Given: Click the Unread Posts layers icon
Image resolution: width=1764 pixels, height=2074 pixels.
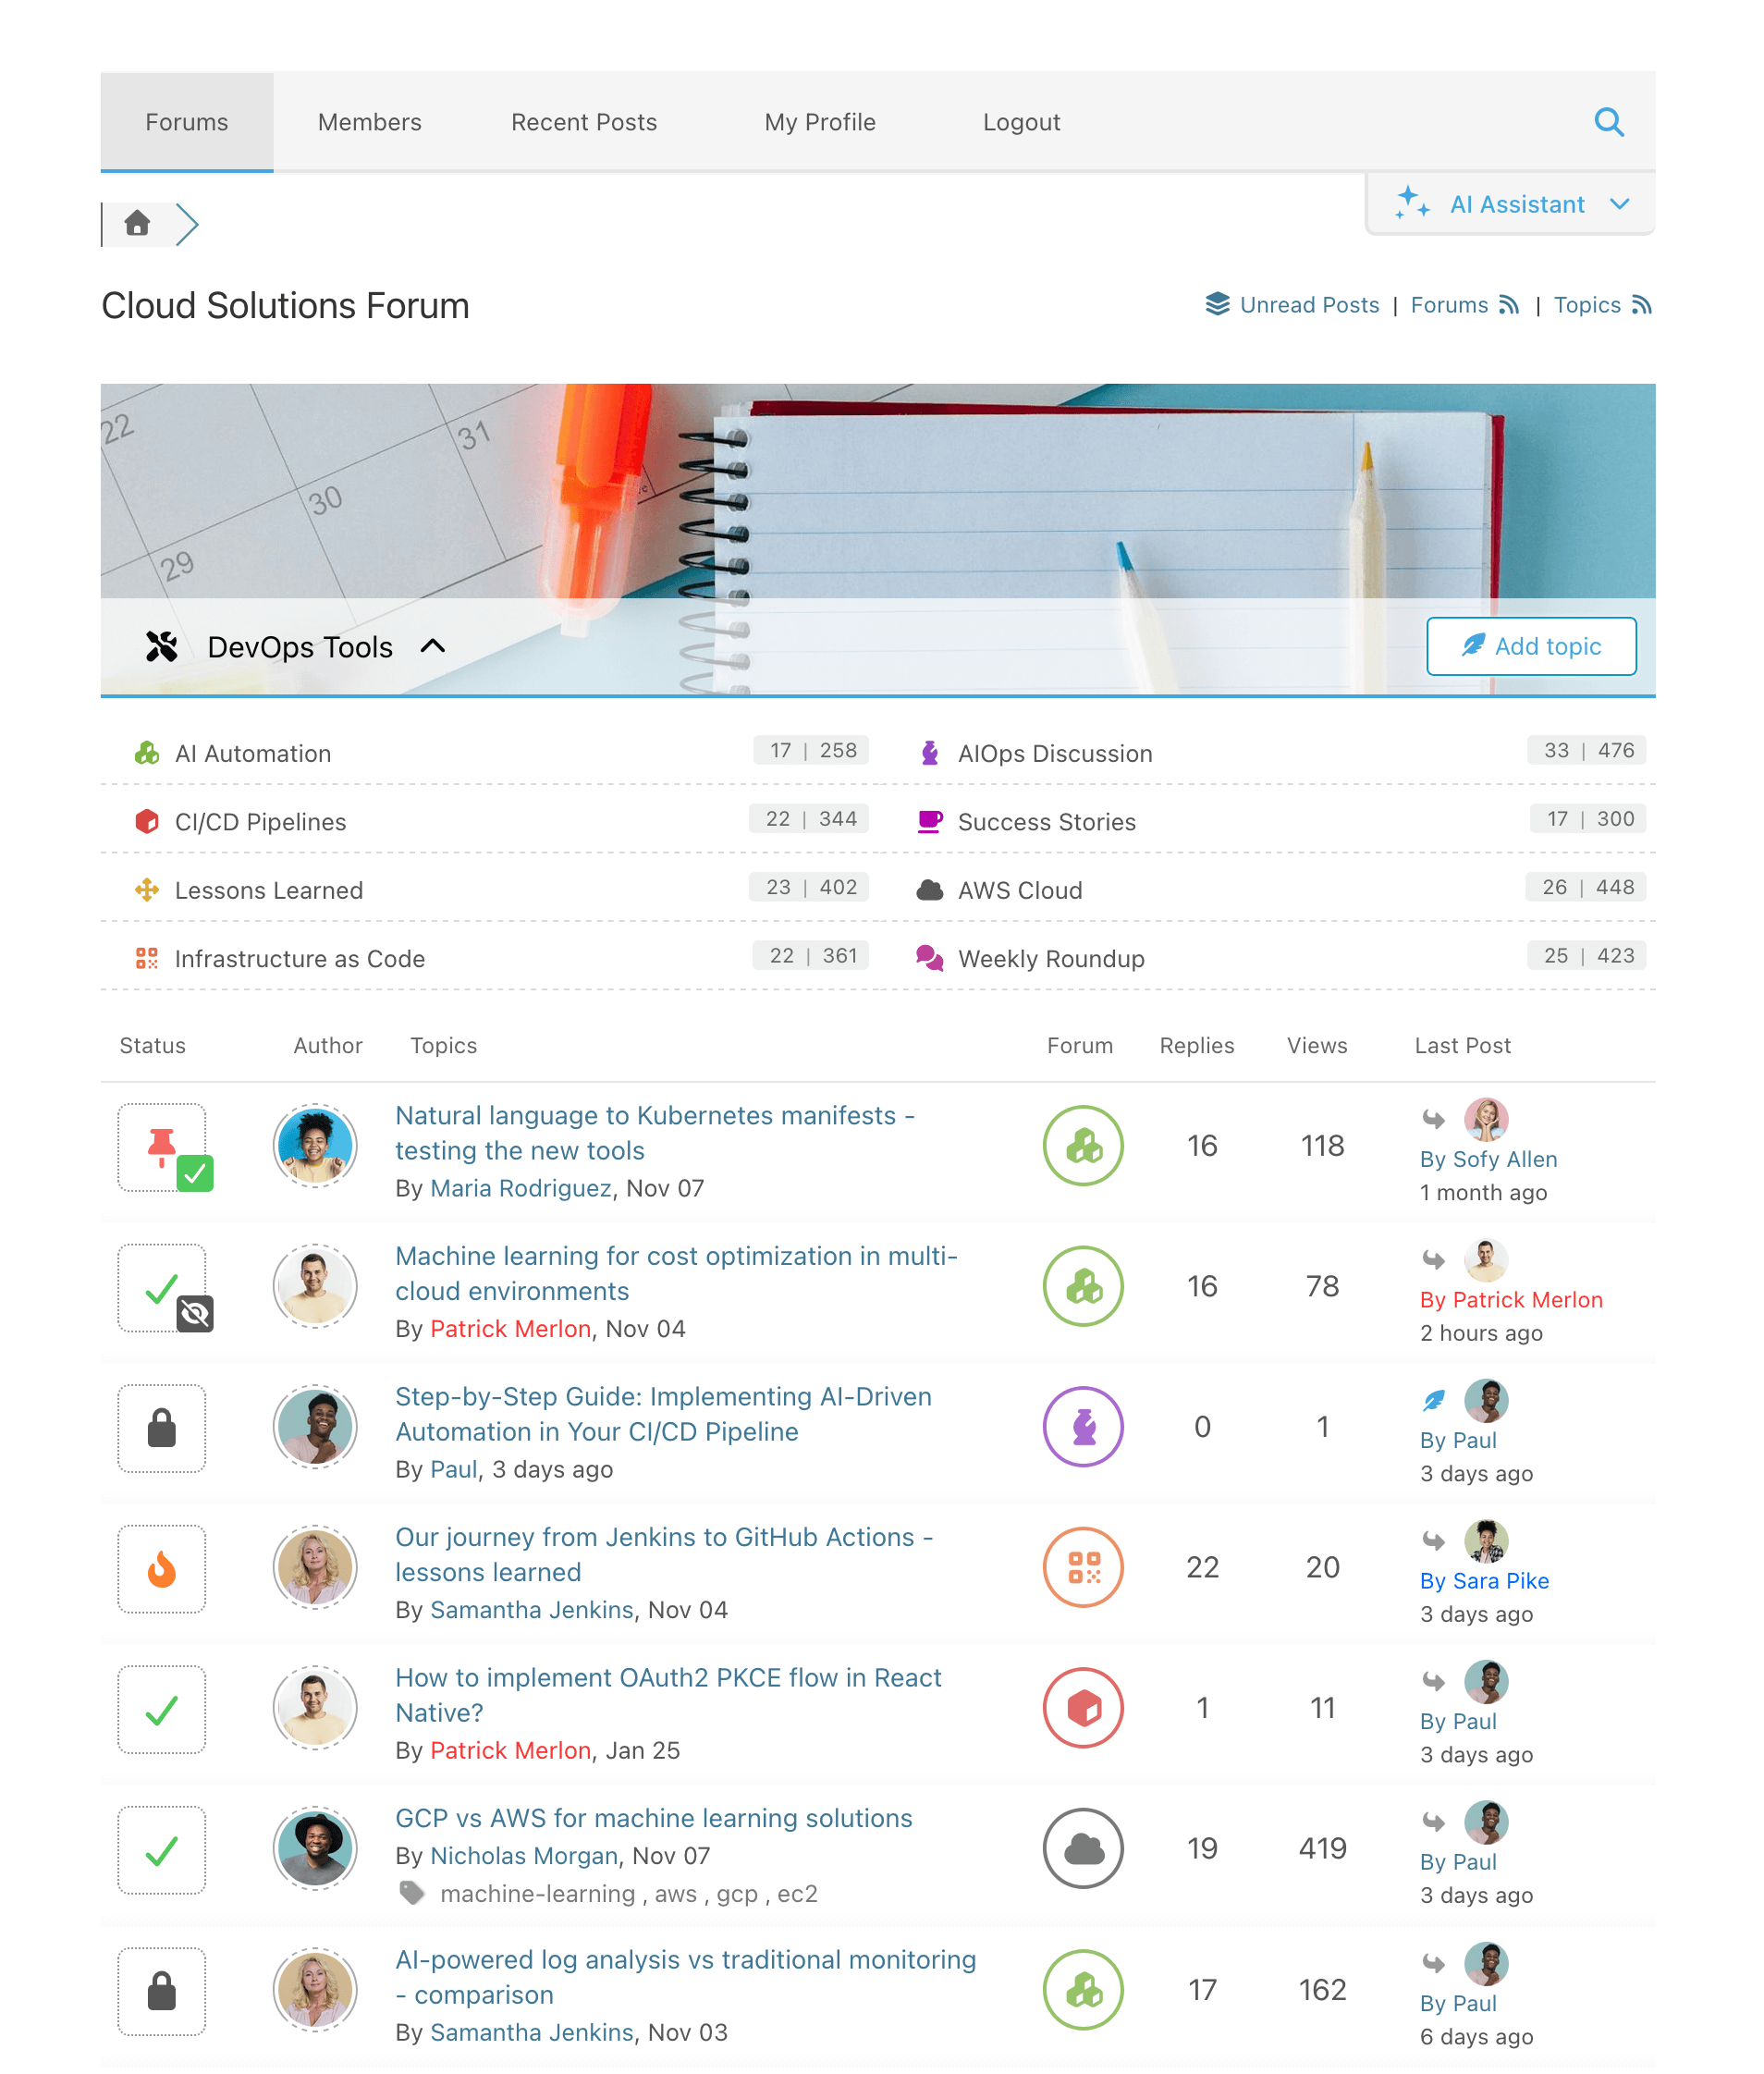Looking at the screenshot, I should (x=1217, y=305).
